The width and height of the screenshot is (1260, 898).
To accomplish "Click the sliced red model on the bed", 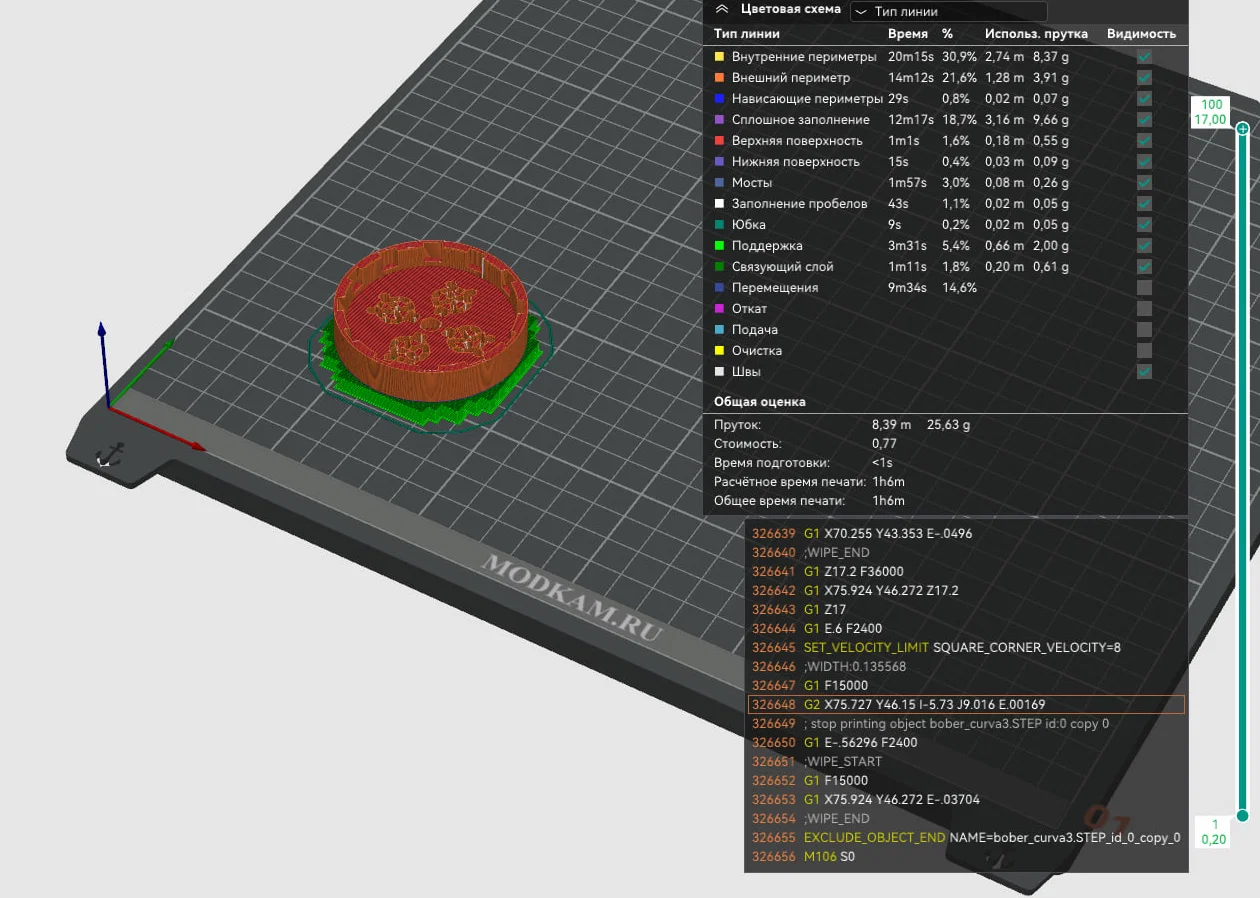I will (430, 320).
